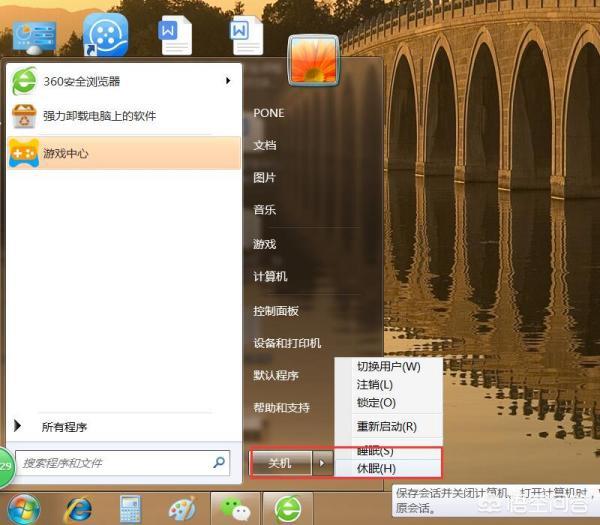
Task: Select 锁定(O) from power menu
Action: pos(388,402)
